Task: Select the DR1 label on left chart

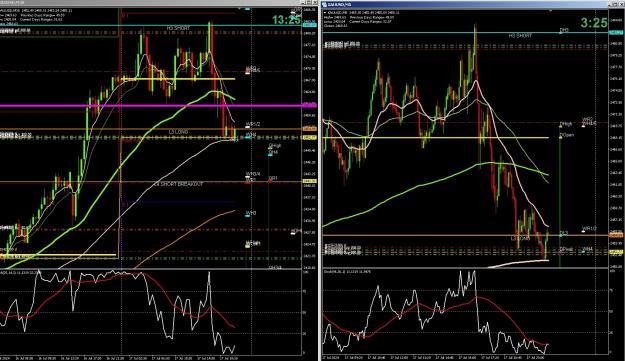Action: tap(273, 178)
